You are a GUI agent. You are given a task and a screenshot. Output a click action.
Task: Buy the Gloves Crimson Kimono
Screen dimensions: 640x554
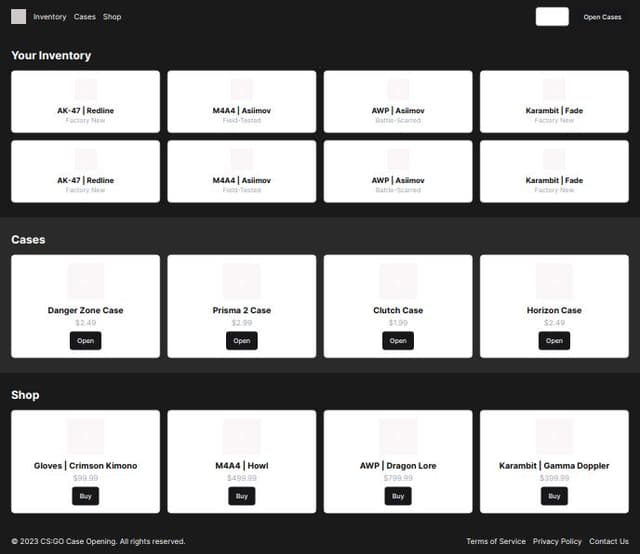pos(85,496)
